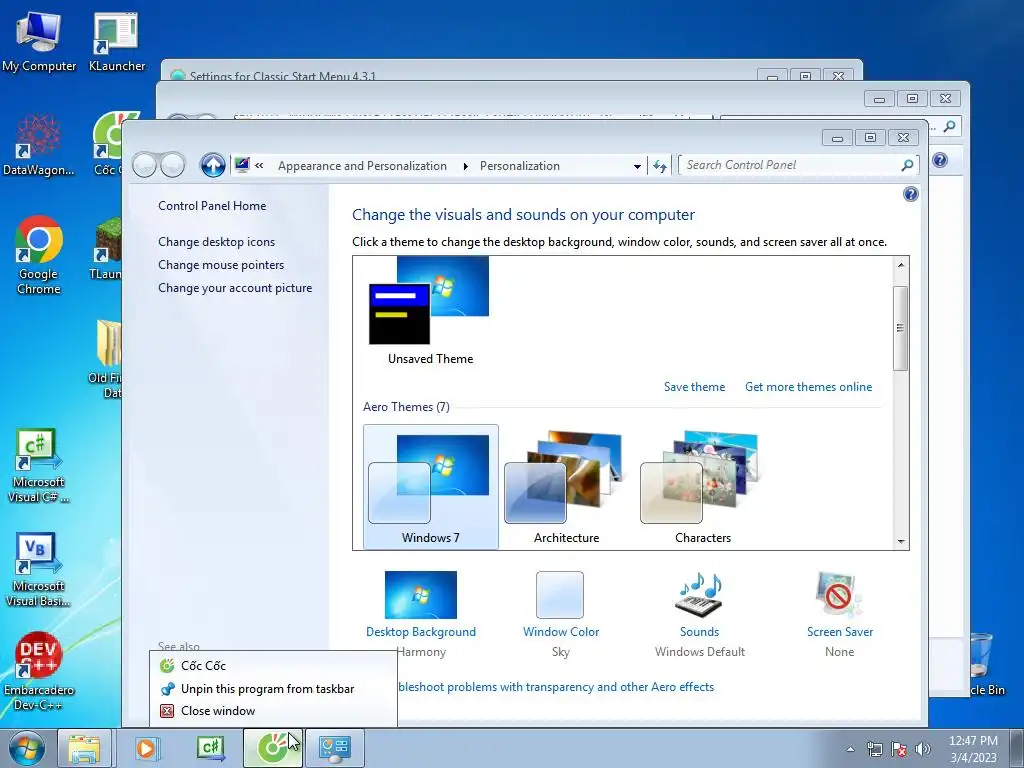Image resolution: width=1024 pixels, height=768 pixels.
Task: Launch Google Chrome from desktop
Action: click(39, 255)
